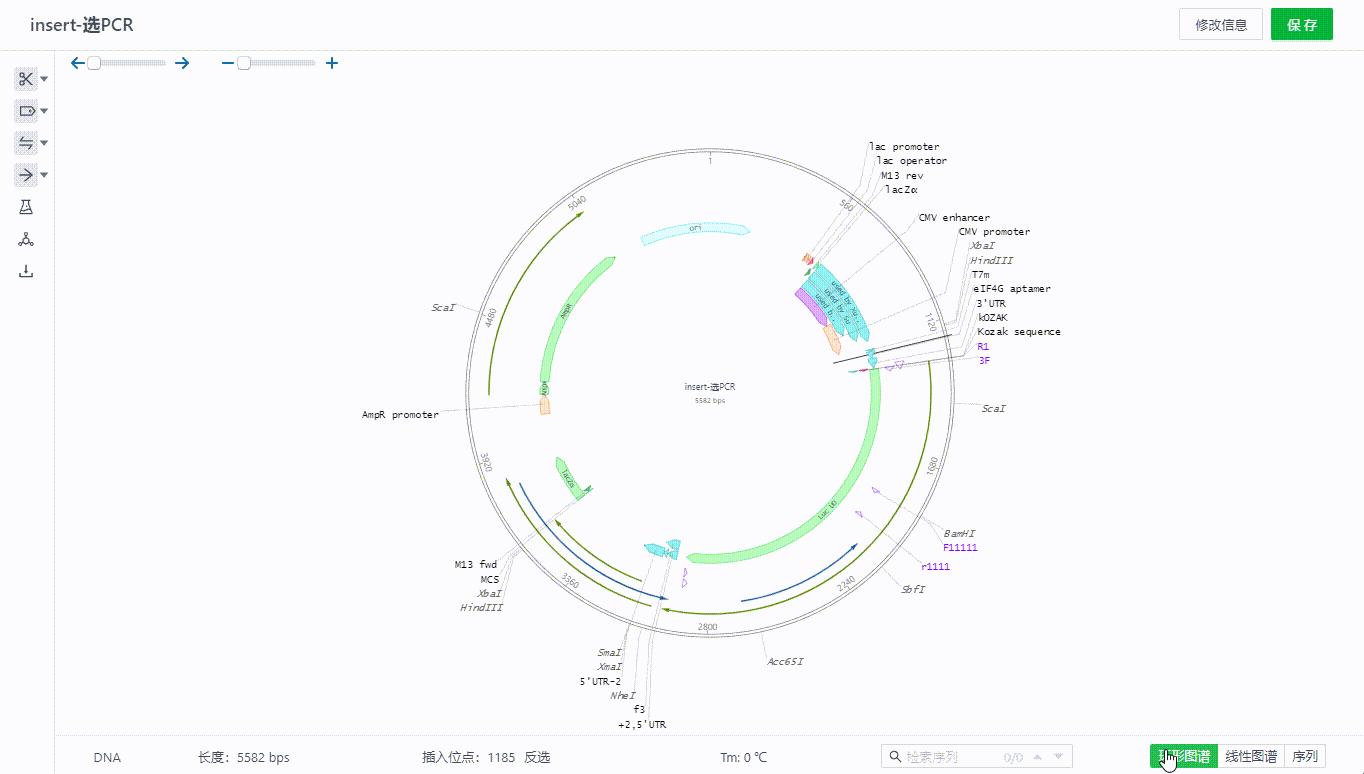This screenshot has height=774, width=1364.
Task: Rotate map using the left arrow
Action: point(78,63)
